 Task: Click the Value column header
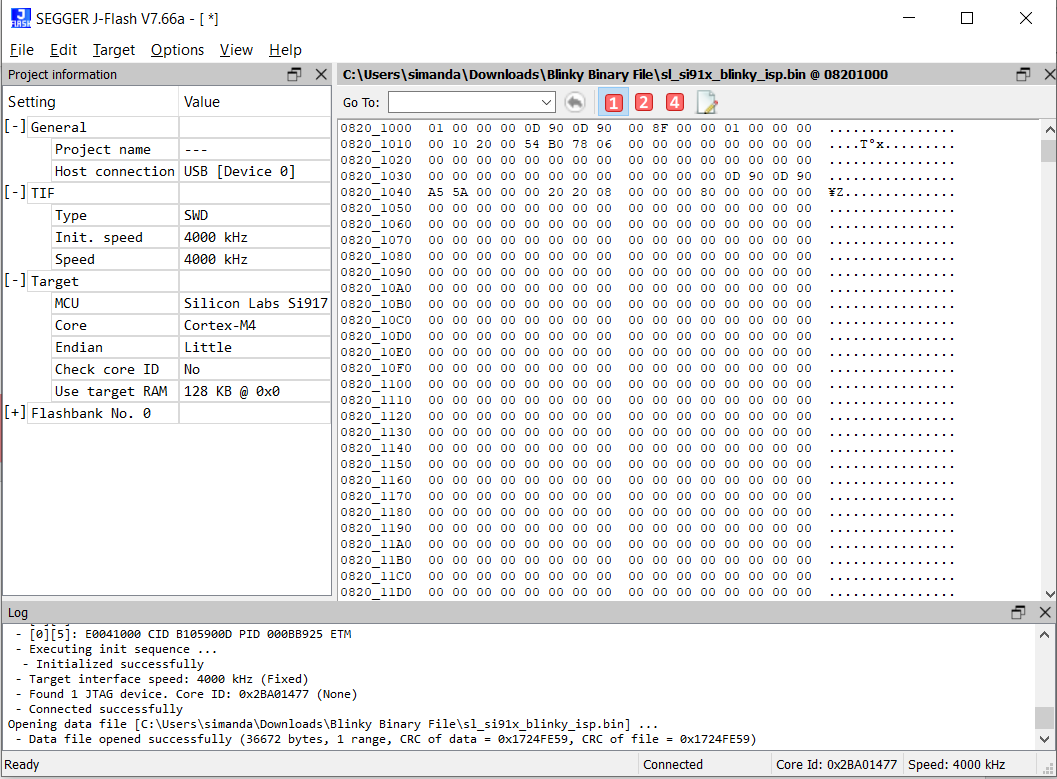click(255, 102)
